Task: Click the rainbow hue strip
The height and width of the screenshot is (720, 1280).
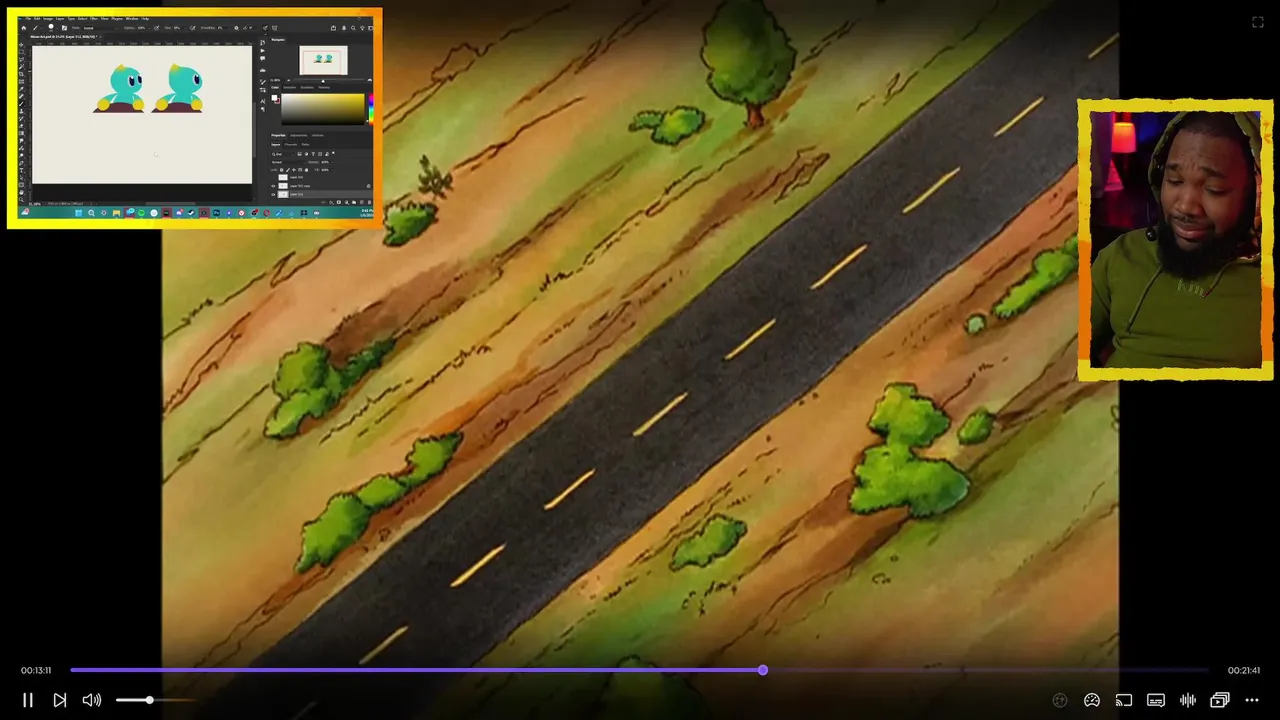Action: [371, 108]
